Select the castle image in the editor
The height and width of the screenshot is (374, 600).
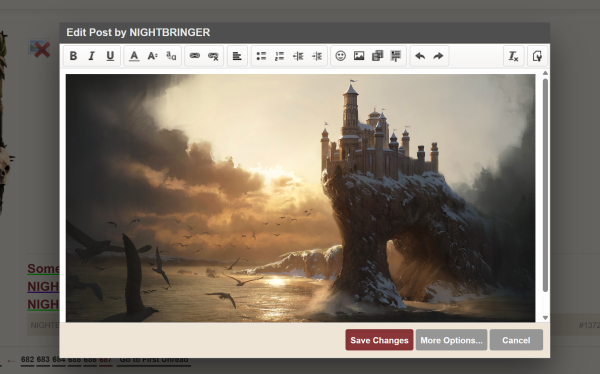coord(300,198)
